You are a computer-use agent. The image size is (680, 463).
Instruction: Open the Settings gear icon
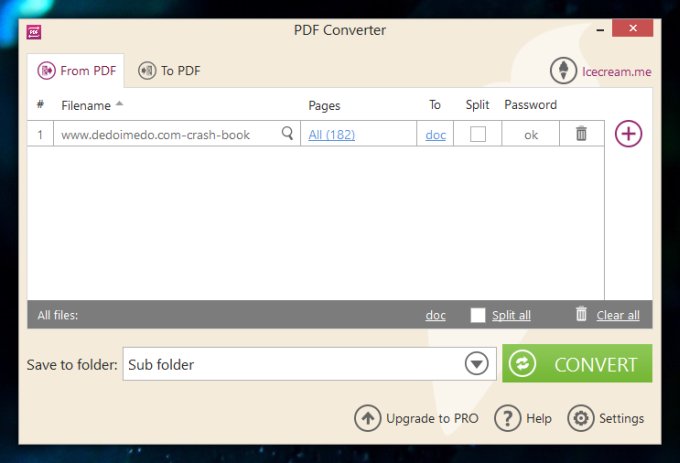[x=581, y=418]
